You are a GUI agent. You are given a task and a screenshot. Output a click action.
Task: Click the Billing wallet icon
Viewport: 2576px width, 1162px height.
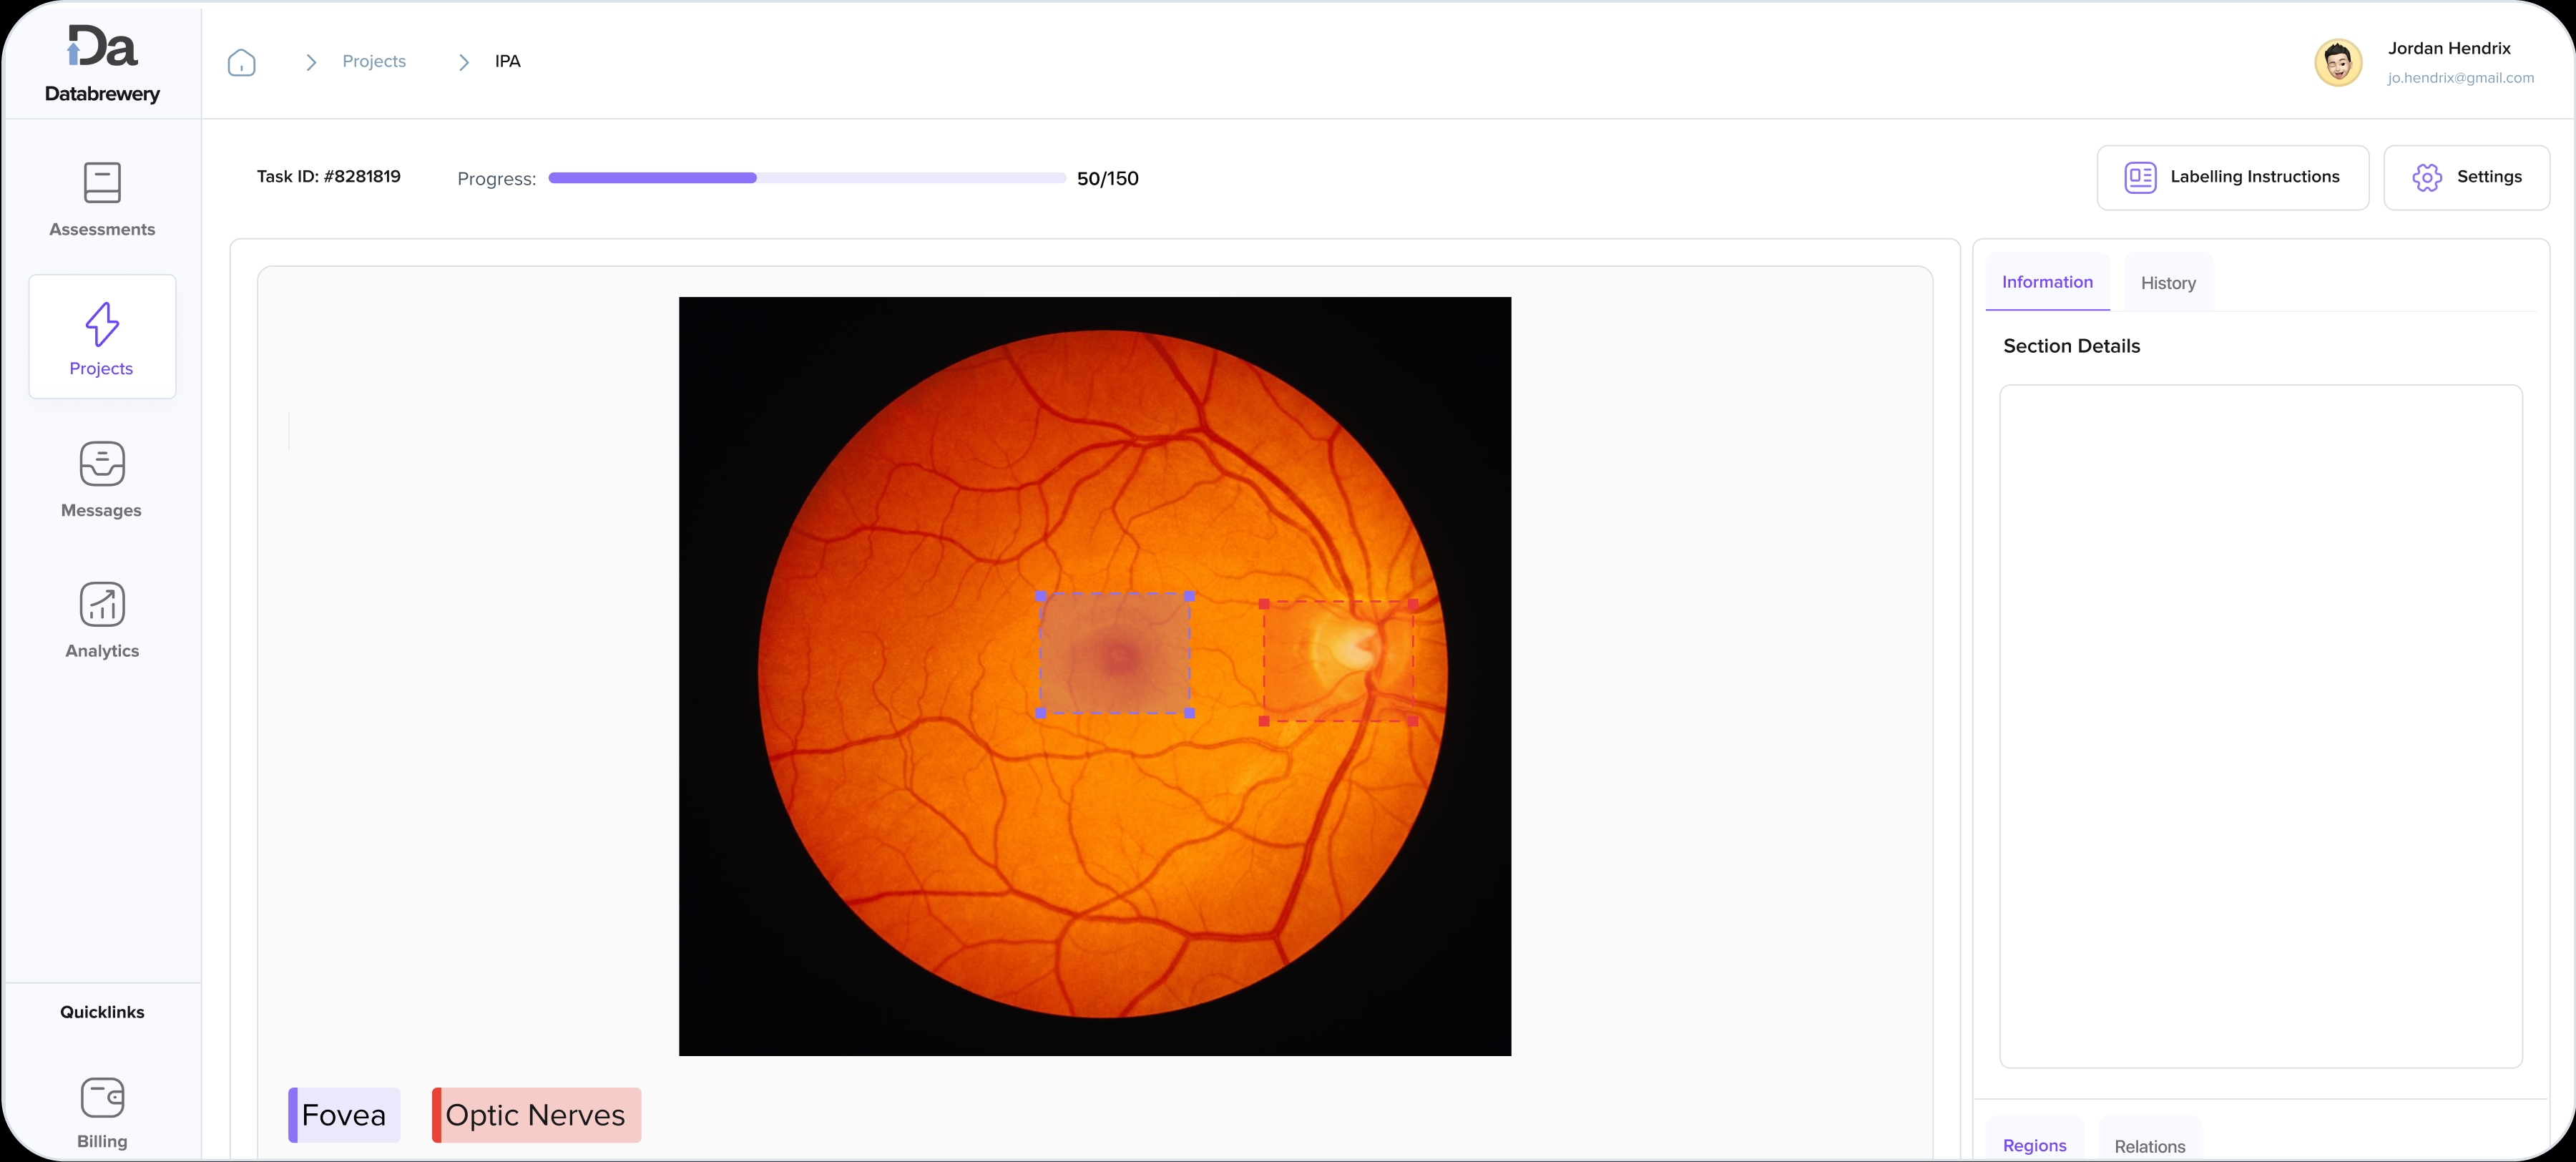coord(102,1097)
